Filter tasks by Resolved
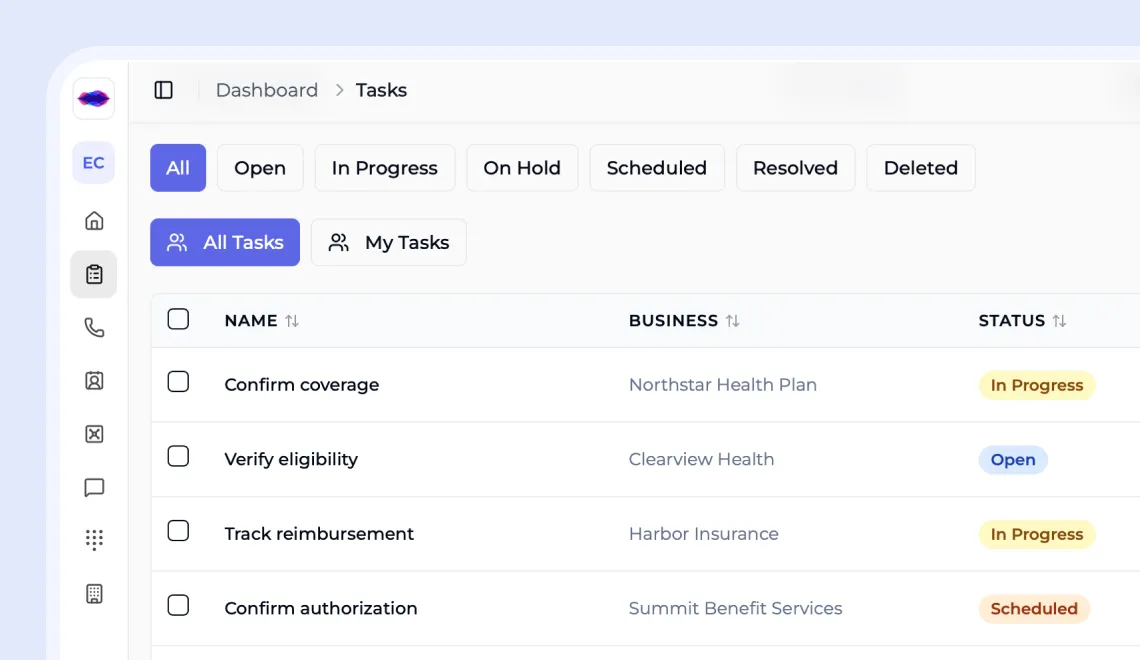This screenshot has width=1140, height=660. coord(795,168)
